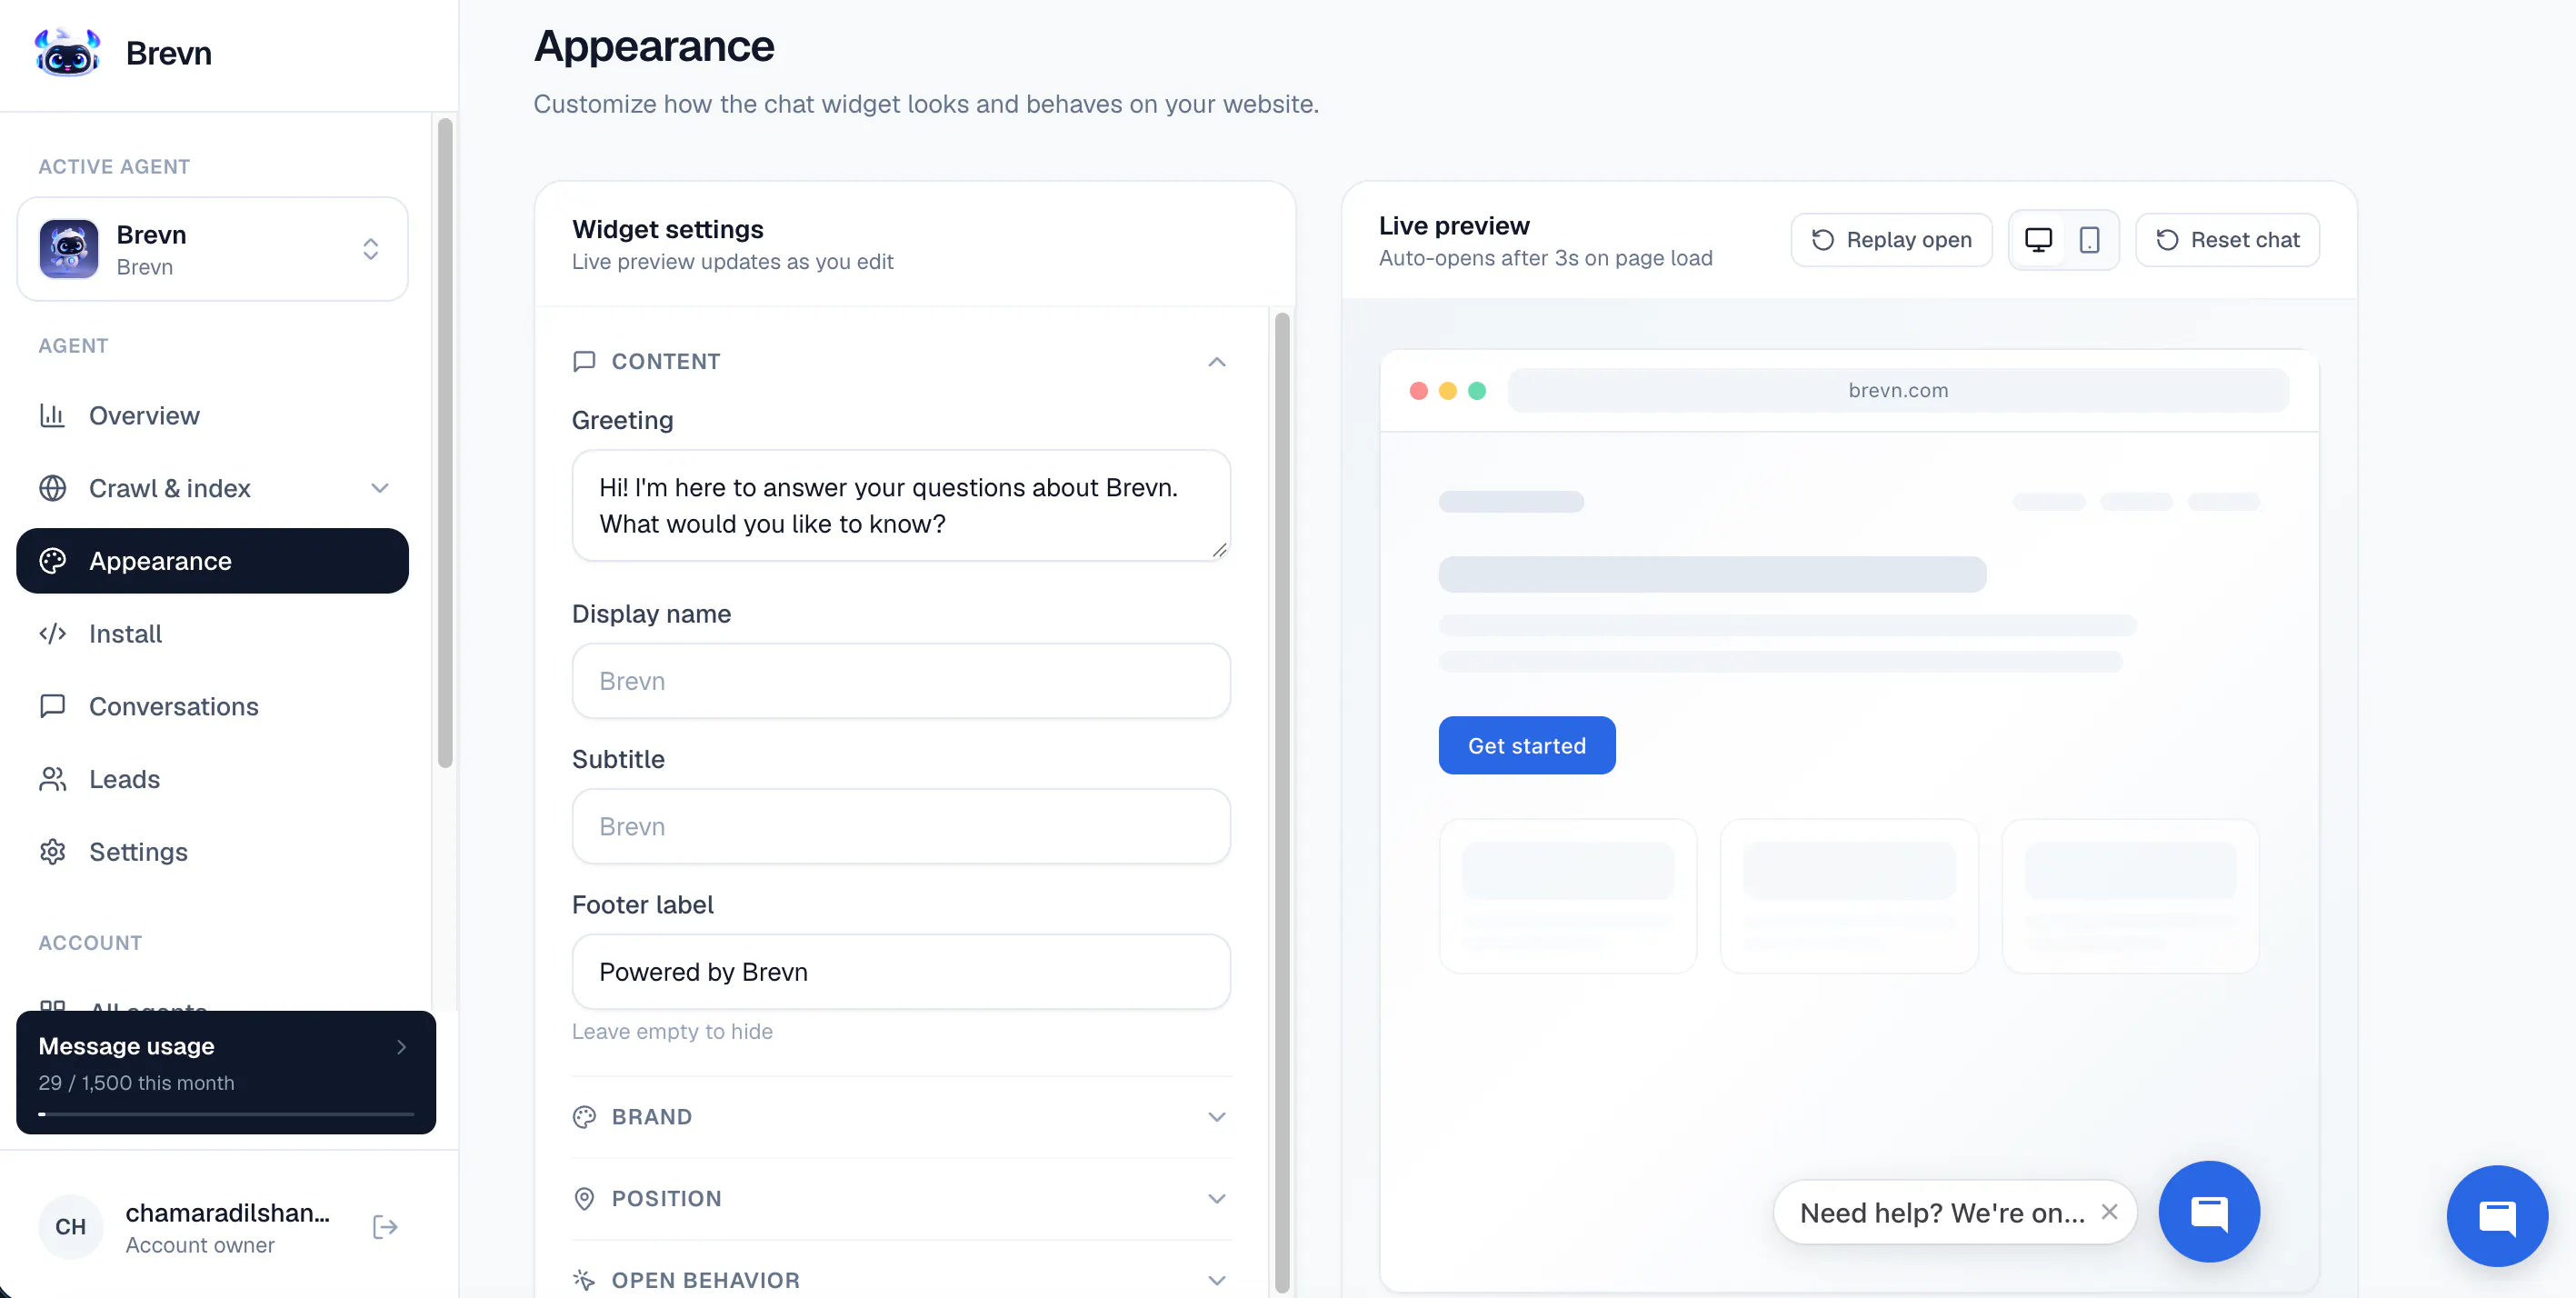
Task: Click the Greeting textarea resize handle
Action: (x=1219, y=550)
